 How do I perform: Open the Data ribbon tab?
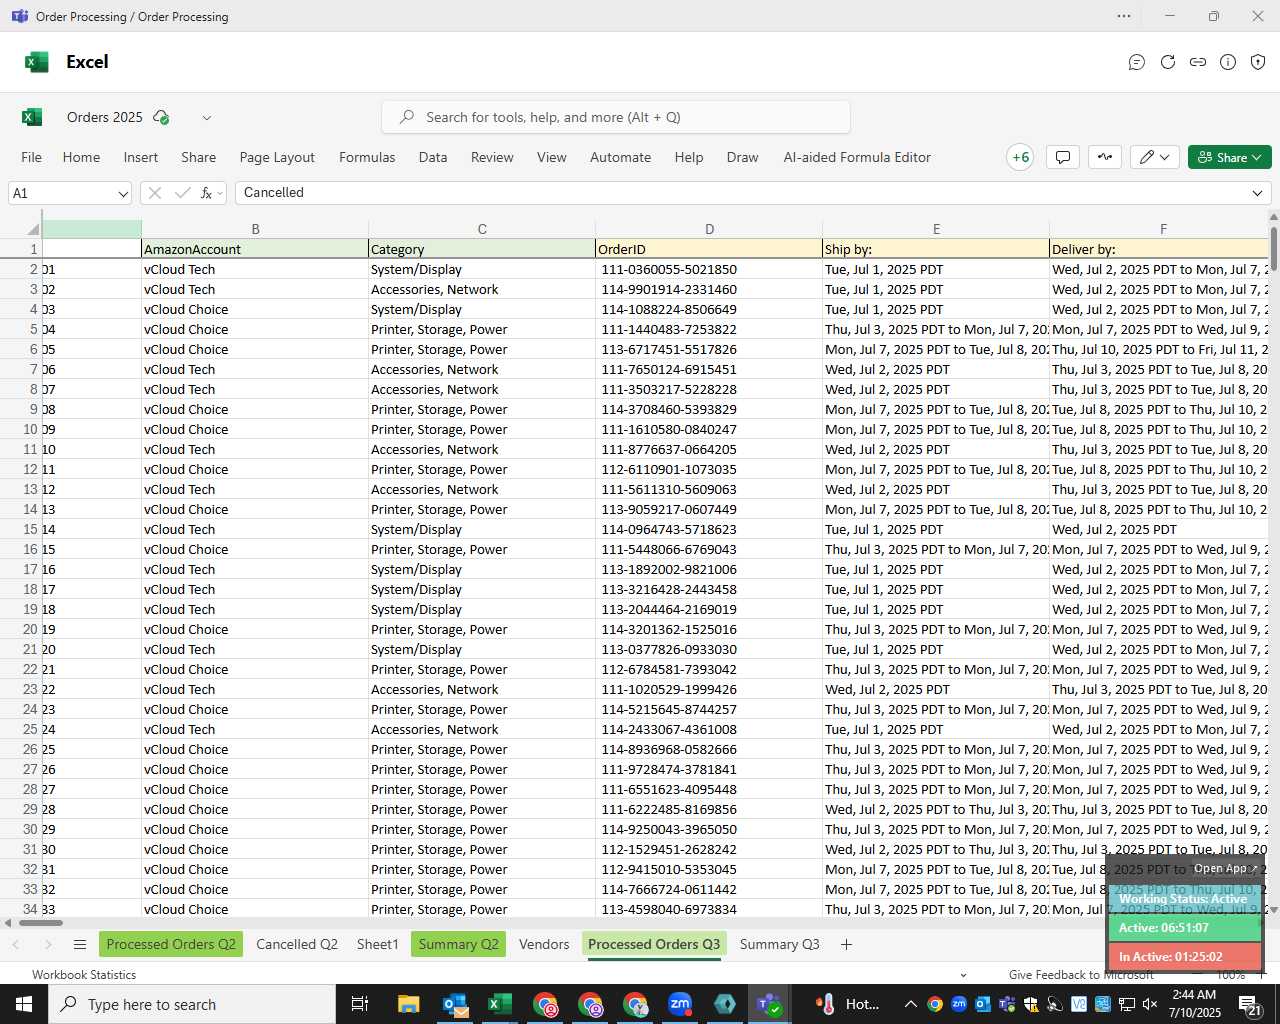click(433, 157)
